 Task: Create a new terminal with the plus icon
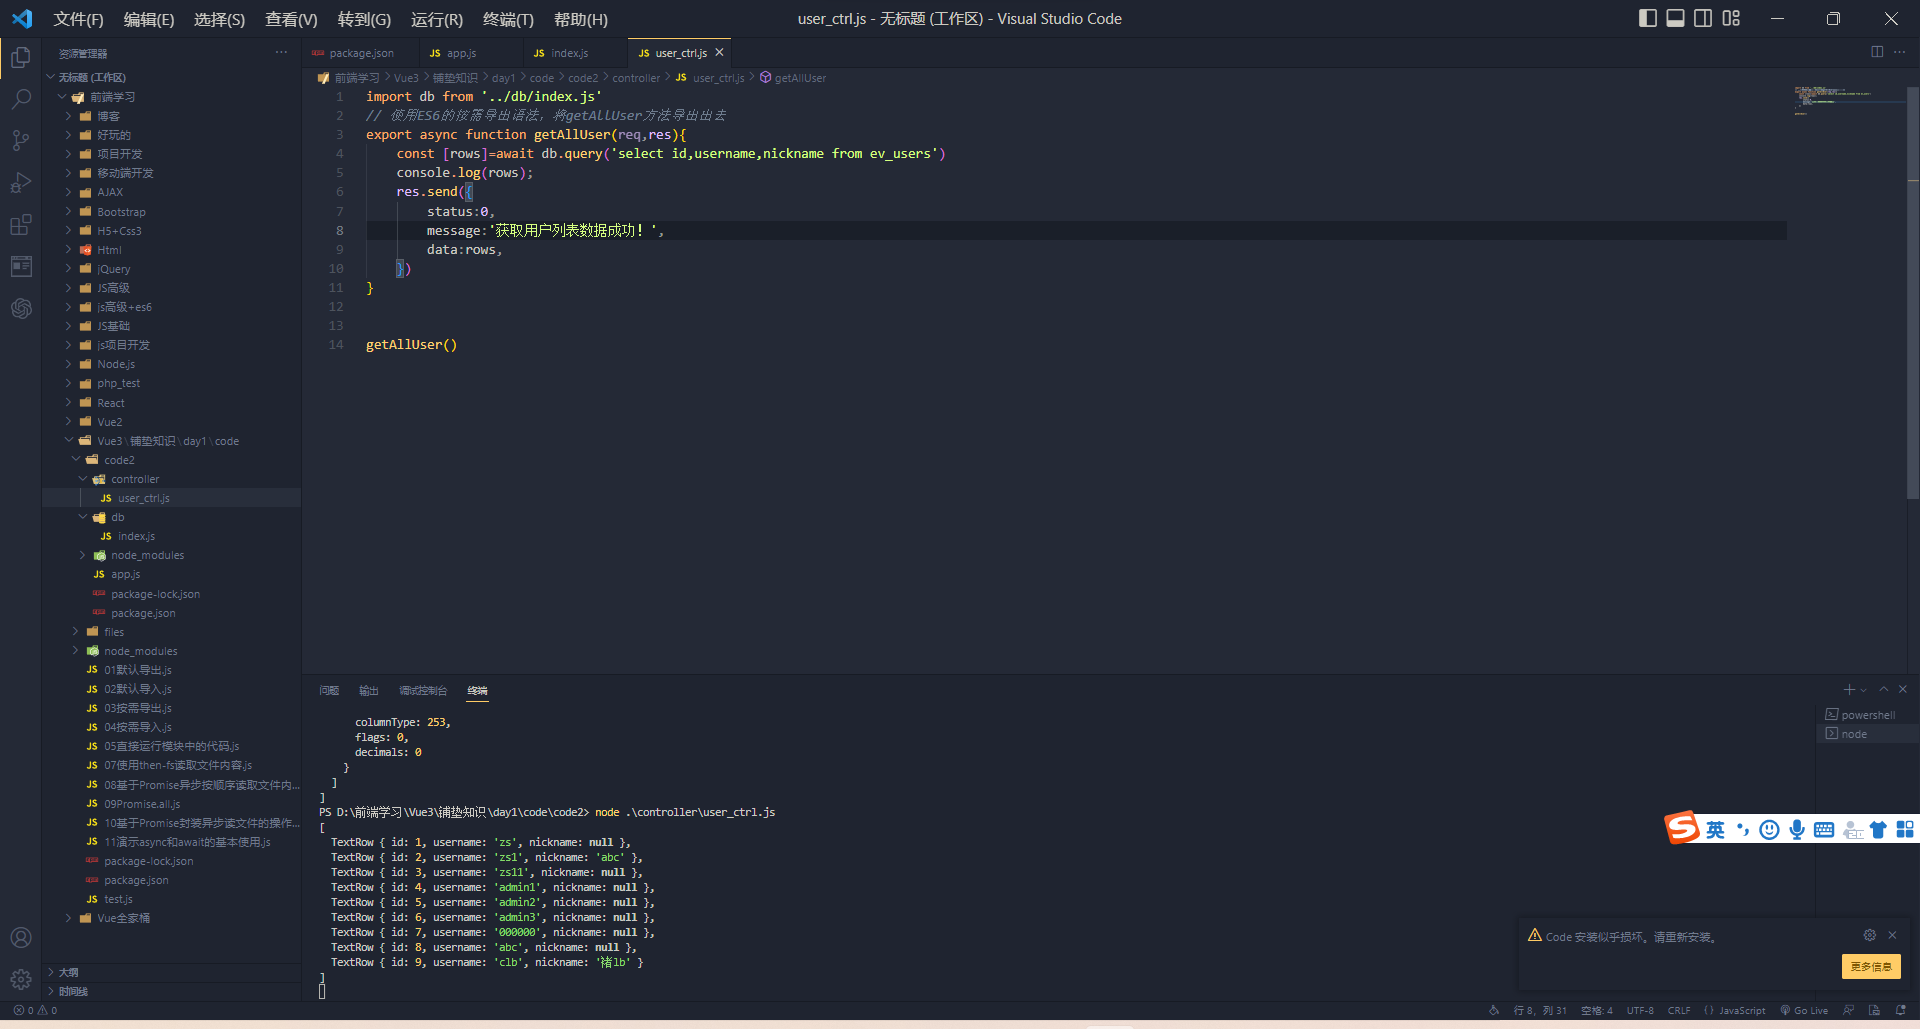click(1847, 689)
